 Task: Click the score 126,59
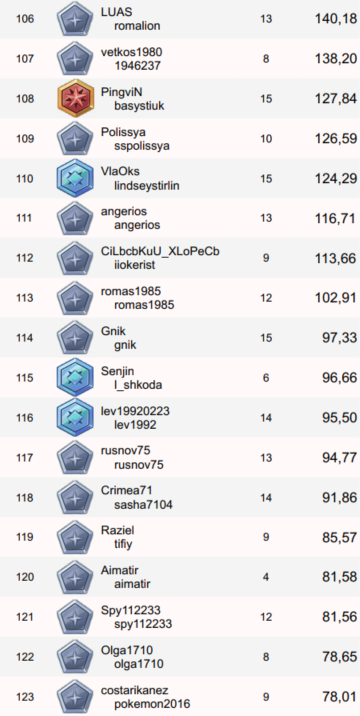336,138
